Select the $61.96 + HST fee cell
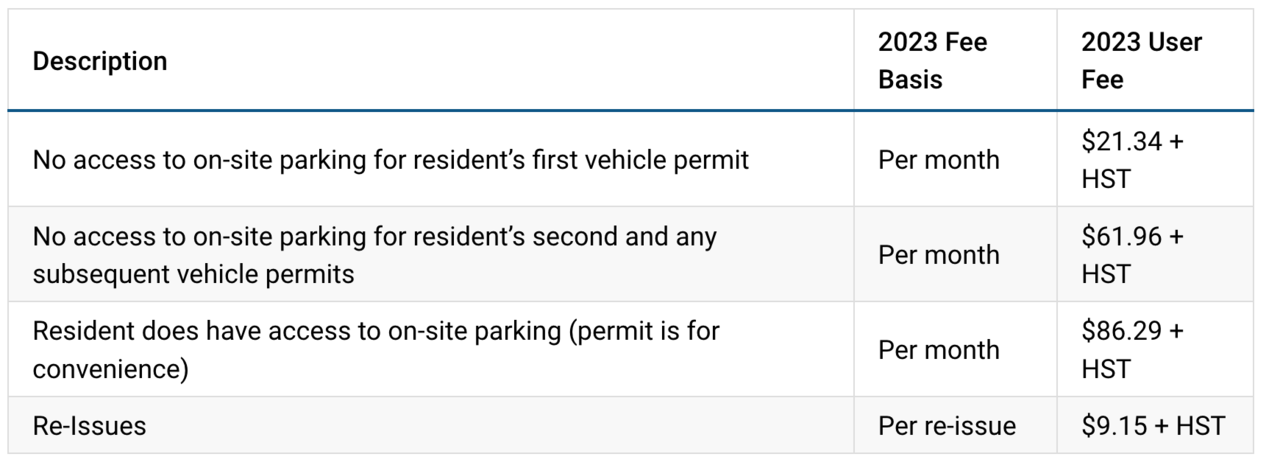Viewport: 1280px width, 468px height. (1132, 255)
